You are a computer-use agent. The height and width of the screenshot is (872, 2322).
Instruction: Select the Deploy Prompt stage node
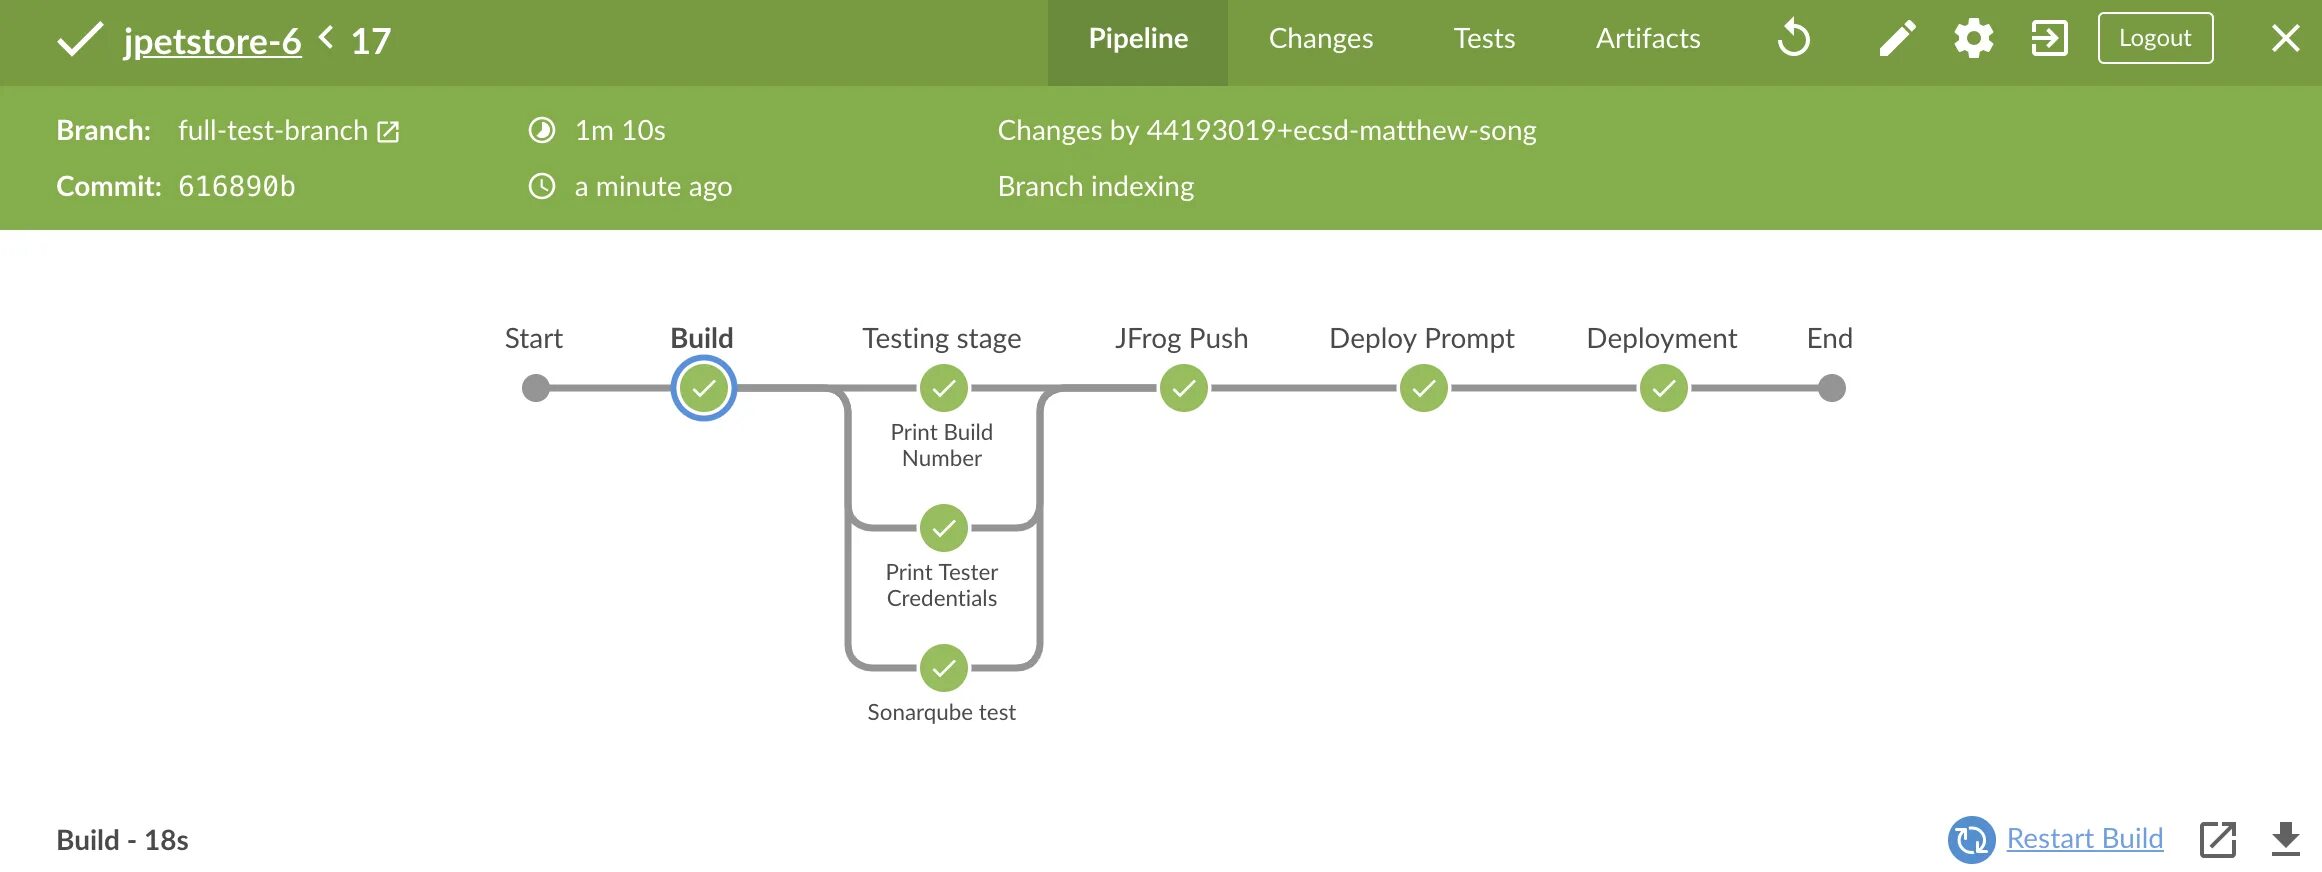[1423, 388]
